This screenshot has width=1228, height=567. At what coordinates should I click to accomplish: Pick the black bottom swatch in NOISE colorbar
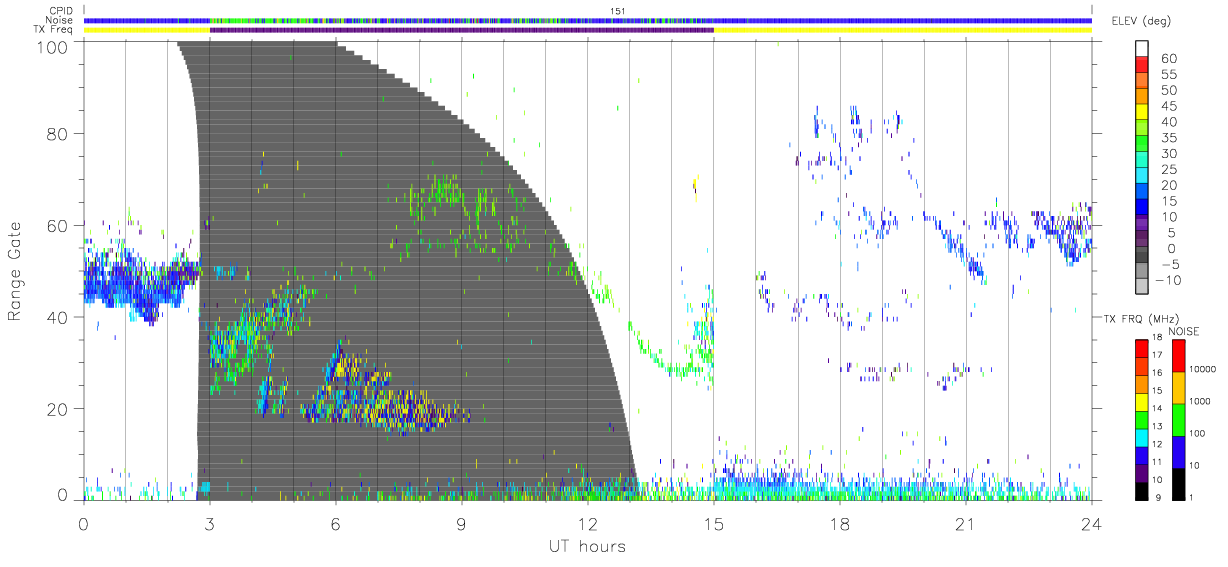[x=1177, y=483]
